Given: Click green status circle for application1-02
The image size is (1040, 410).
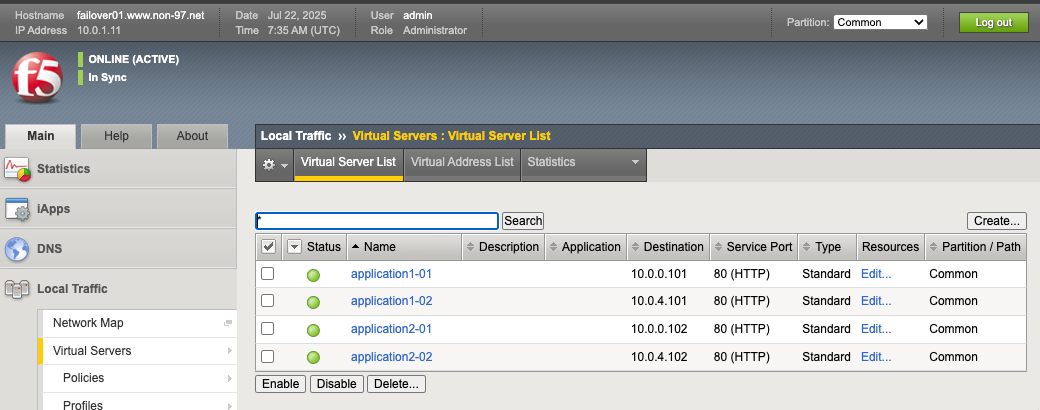Looking at the screenshot, I should coord(313,302).
